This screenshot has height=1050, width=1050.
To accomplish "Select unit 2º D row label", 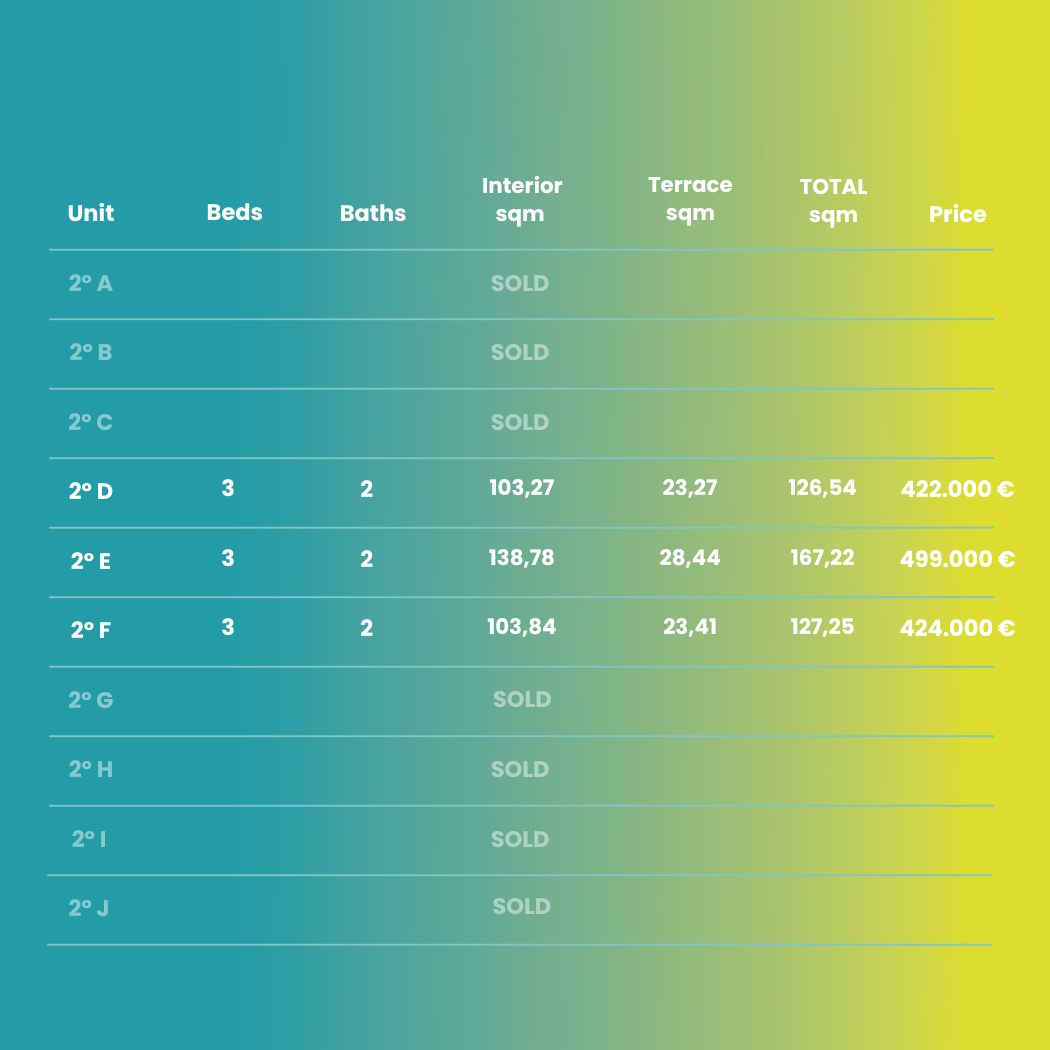I will (90, 491).
